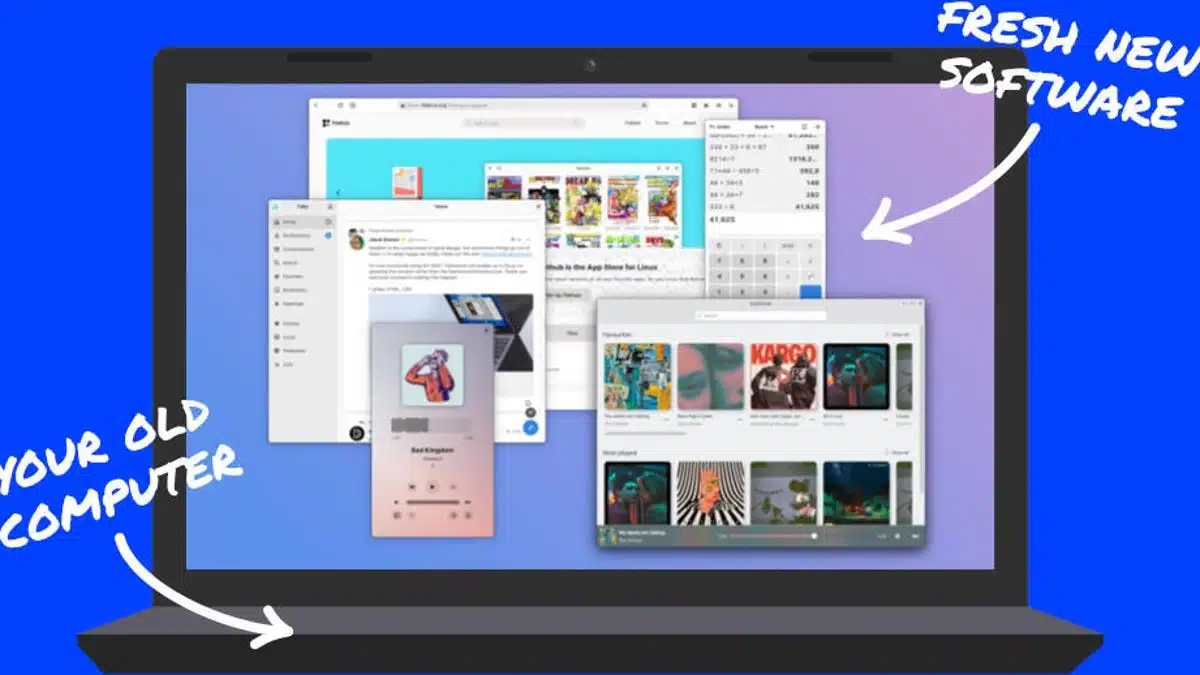The height and width of the screenshot is (675, 1200).
Task: Open the KARGO album cover
Action: coord(784,377)
